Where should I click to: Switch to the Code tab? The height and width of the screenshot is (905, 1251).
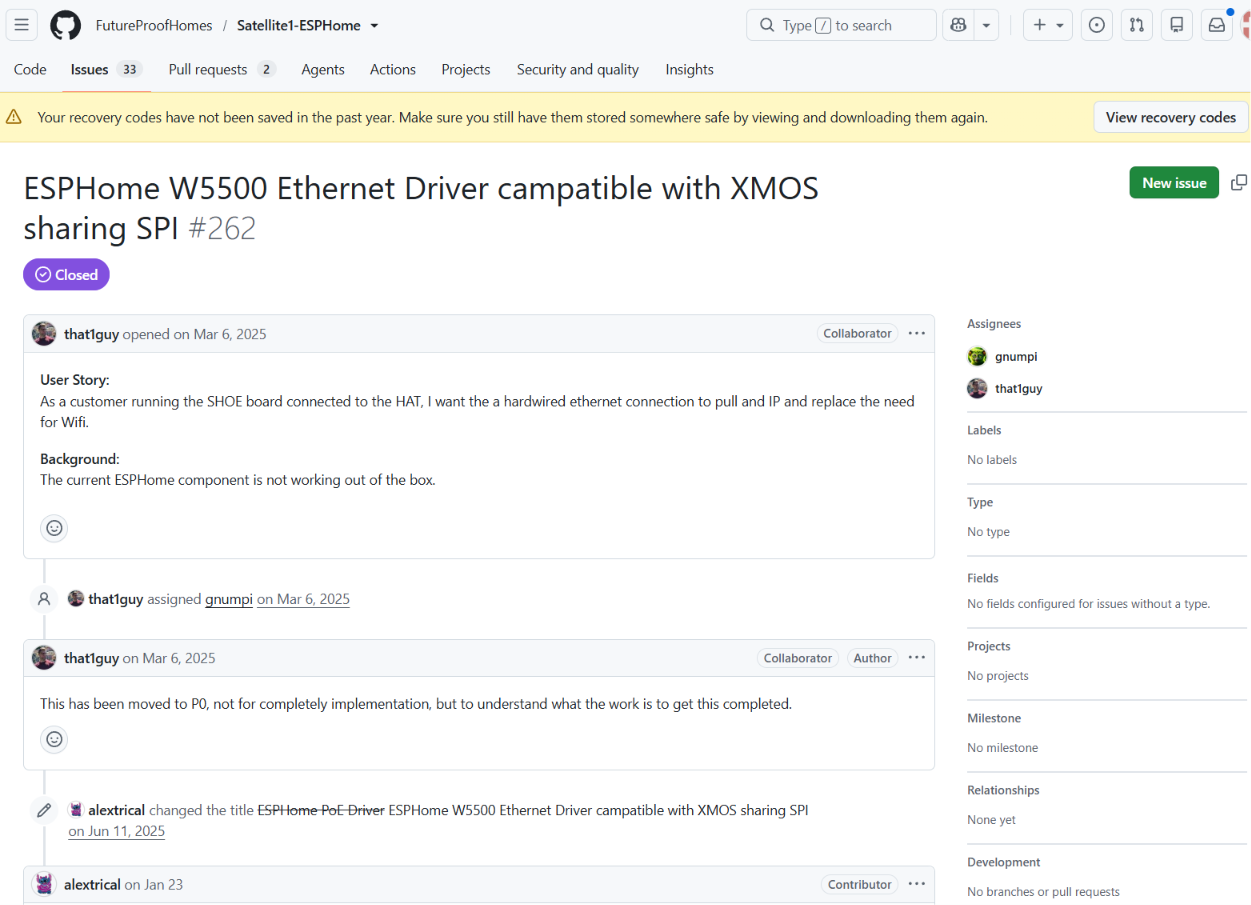[x=30, y=69]
